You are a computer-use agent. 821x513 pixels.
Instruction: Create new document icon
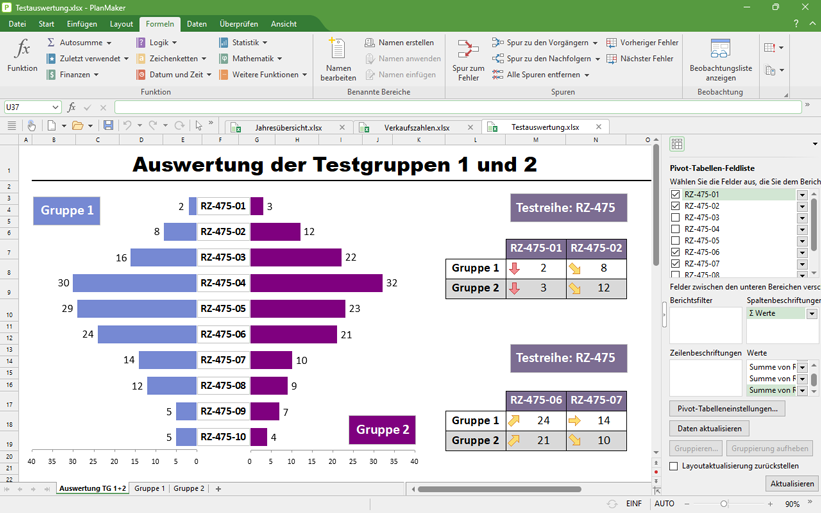52,125
